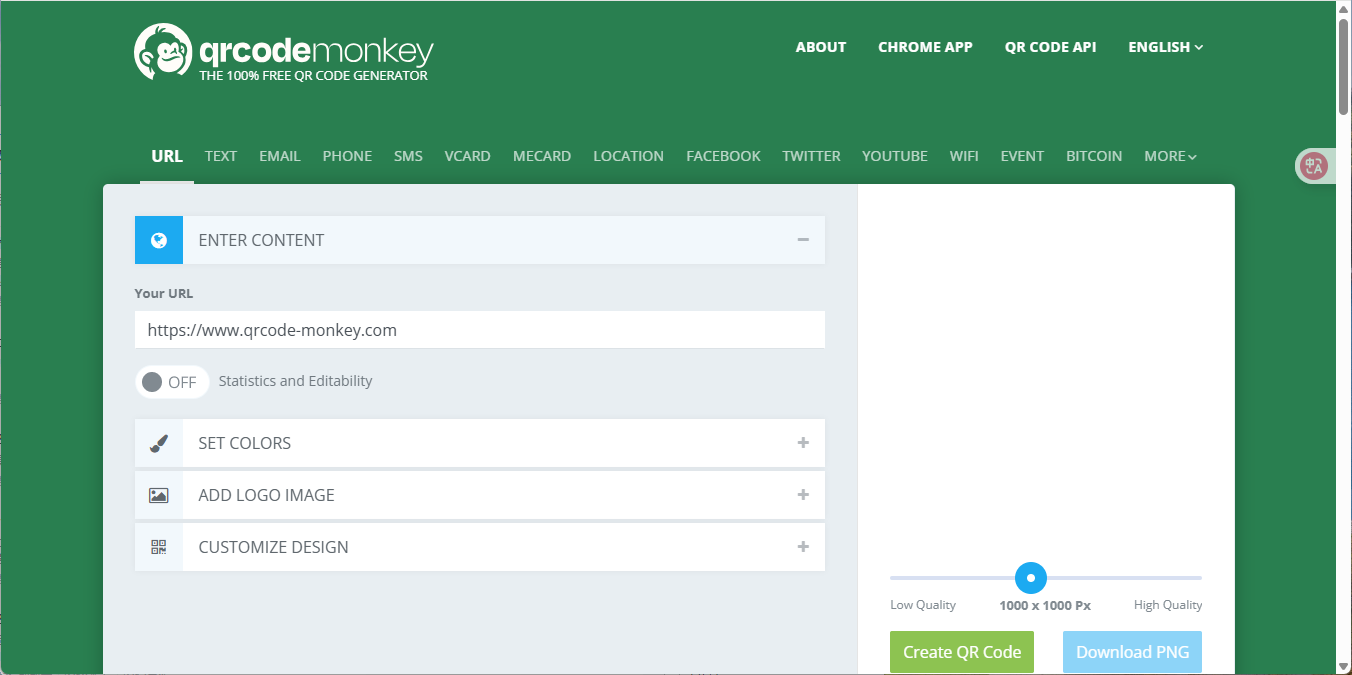Viewport: 1352px width, 675px height.
Task: Click the picture icon for Add Logo Image
Action: point(159,495)
